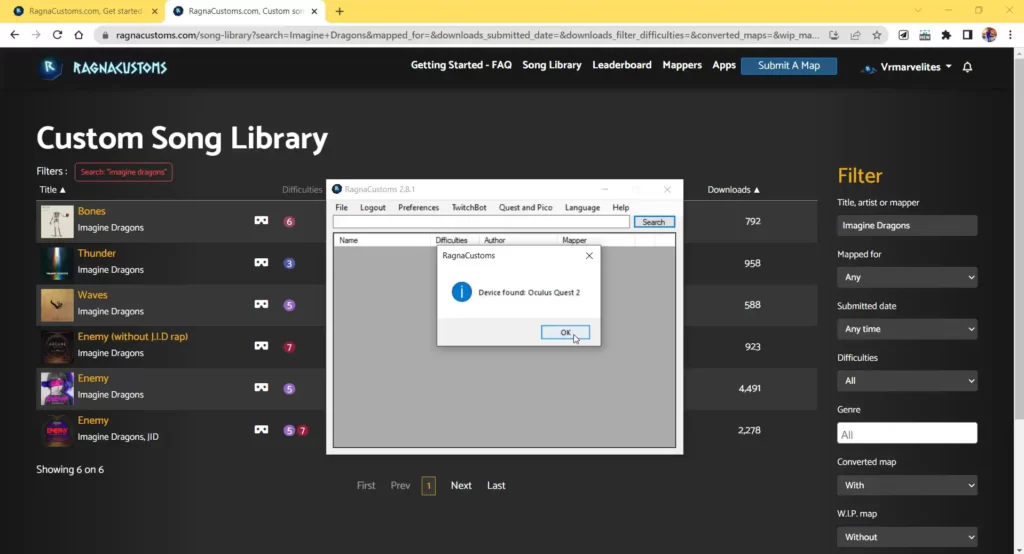Open Enemy (without J.I.D rap) song
This screenshot has width=1024, height=554.
(x=133, y=336)
